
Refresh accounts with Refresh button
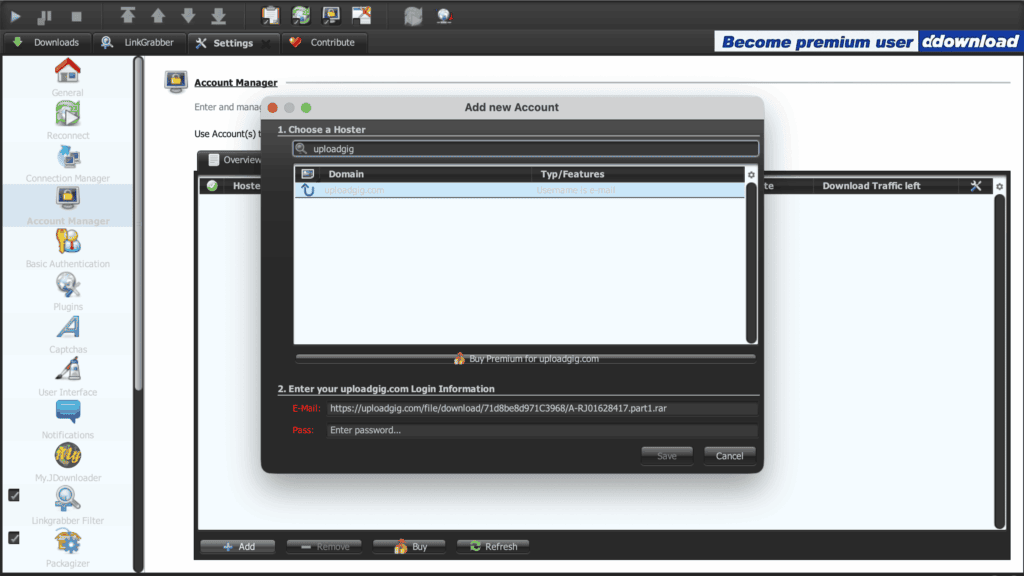click(493, 547)
